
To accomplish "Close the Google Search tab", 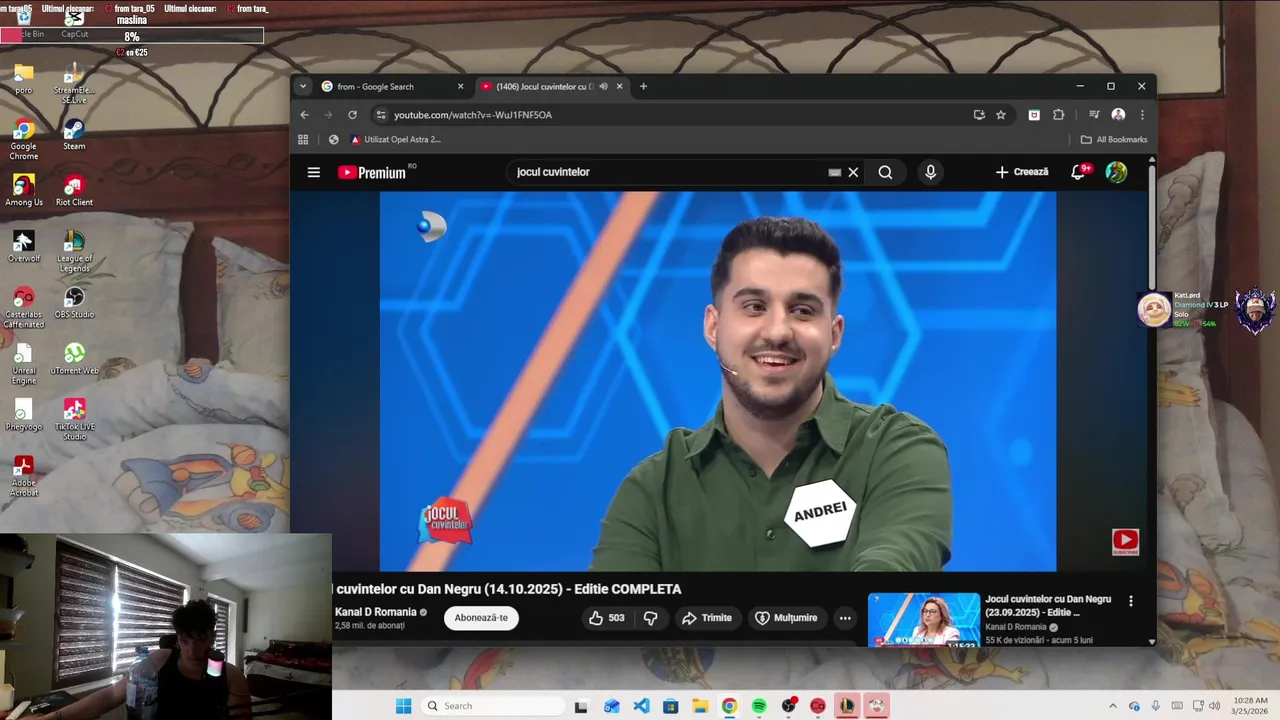I will (x=460, y=87).
